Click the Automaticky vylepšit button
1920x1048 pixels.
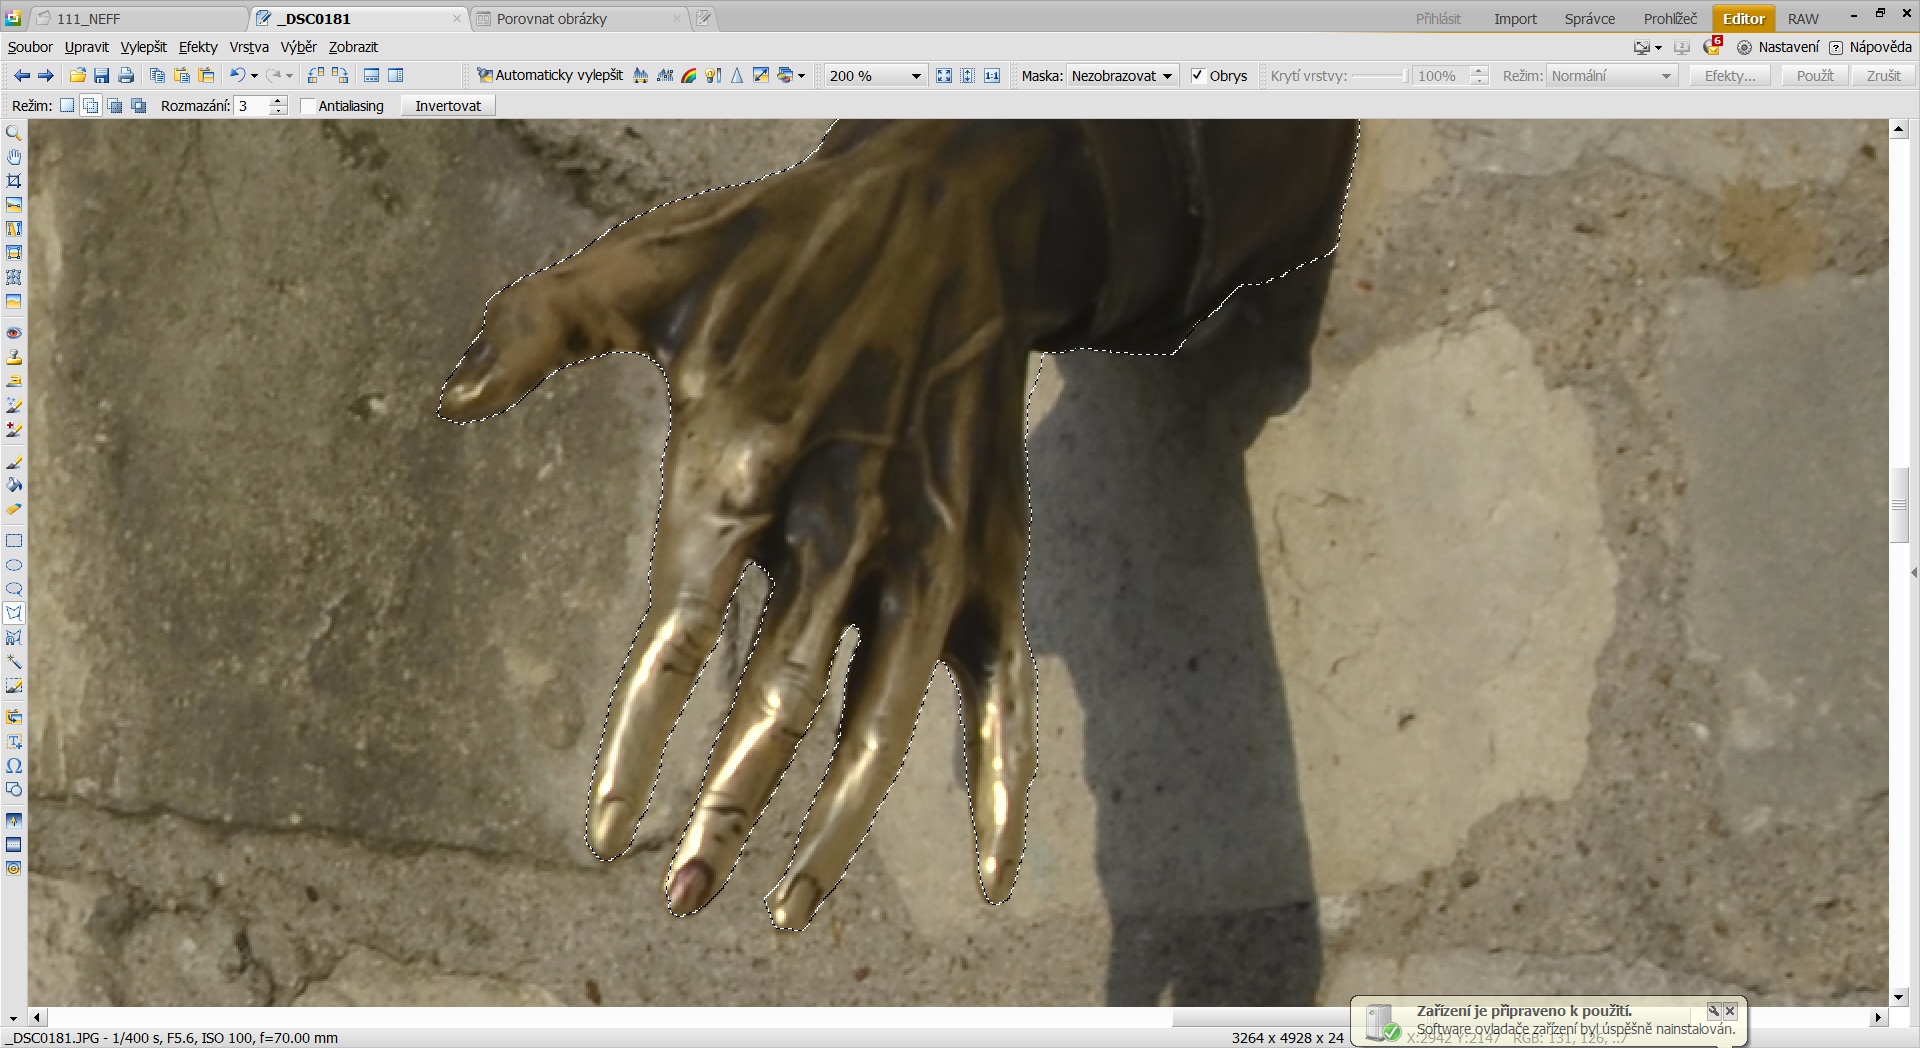pyautogui.click(x=549, y=76)
